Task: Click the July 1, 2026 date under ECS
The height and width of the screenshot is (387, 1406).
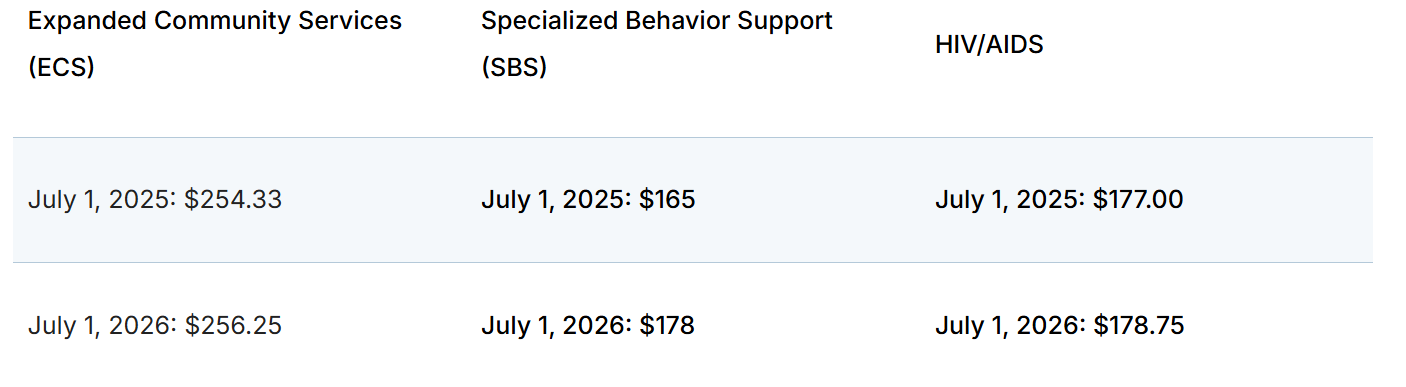Action: coord(101,326)
